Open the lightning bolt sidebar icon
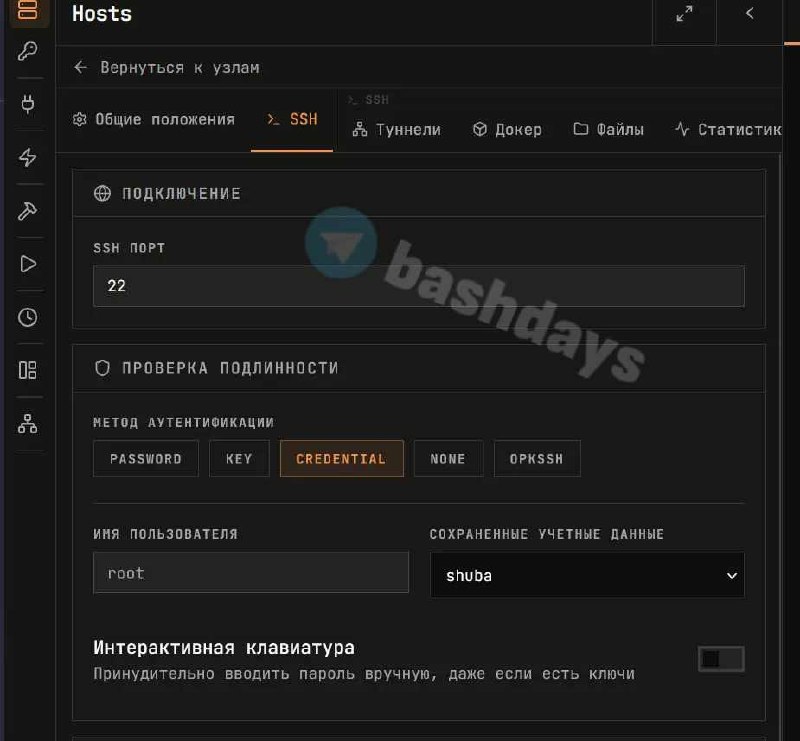The width and height of the screenshot is (800, 741). (28, 157)
